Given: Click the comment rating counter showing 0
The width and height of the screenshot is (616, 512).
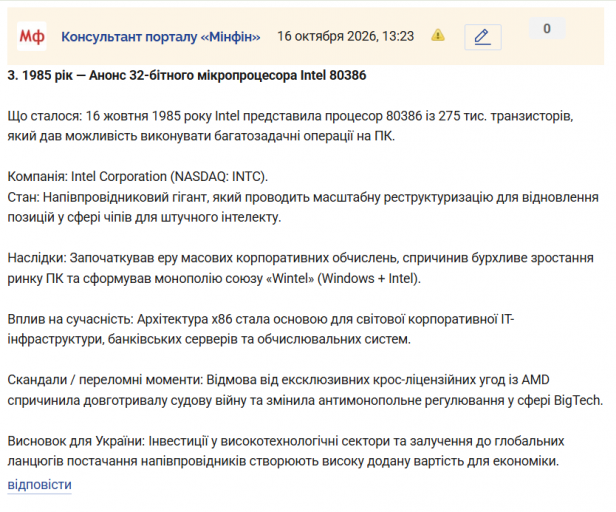Looking at the screenshot, I should 547,29.
